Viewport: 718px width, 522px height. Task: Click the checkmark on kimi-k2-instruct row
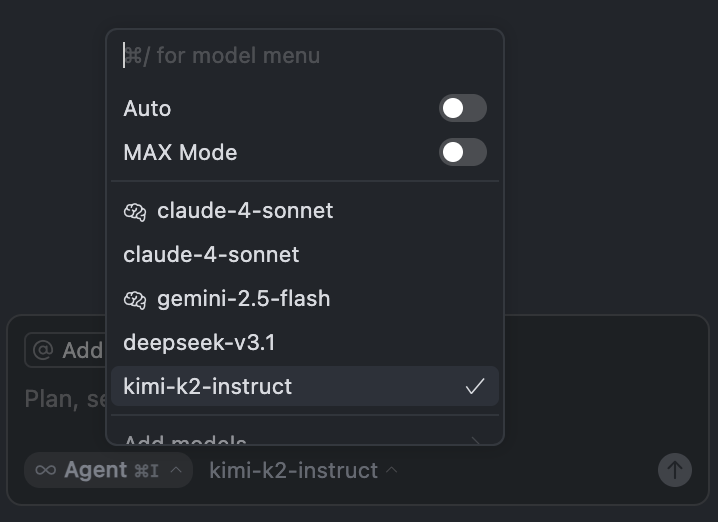(x=475, y=386)
